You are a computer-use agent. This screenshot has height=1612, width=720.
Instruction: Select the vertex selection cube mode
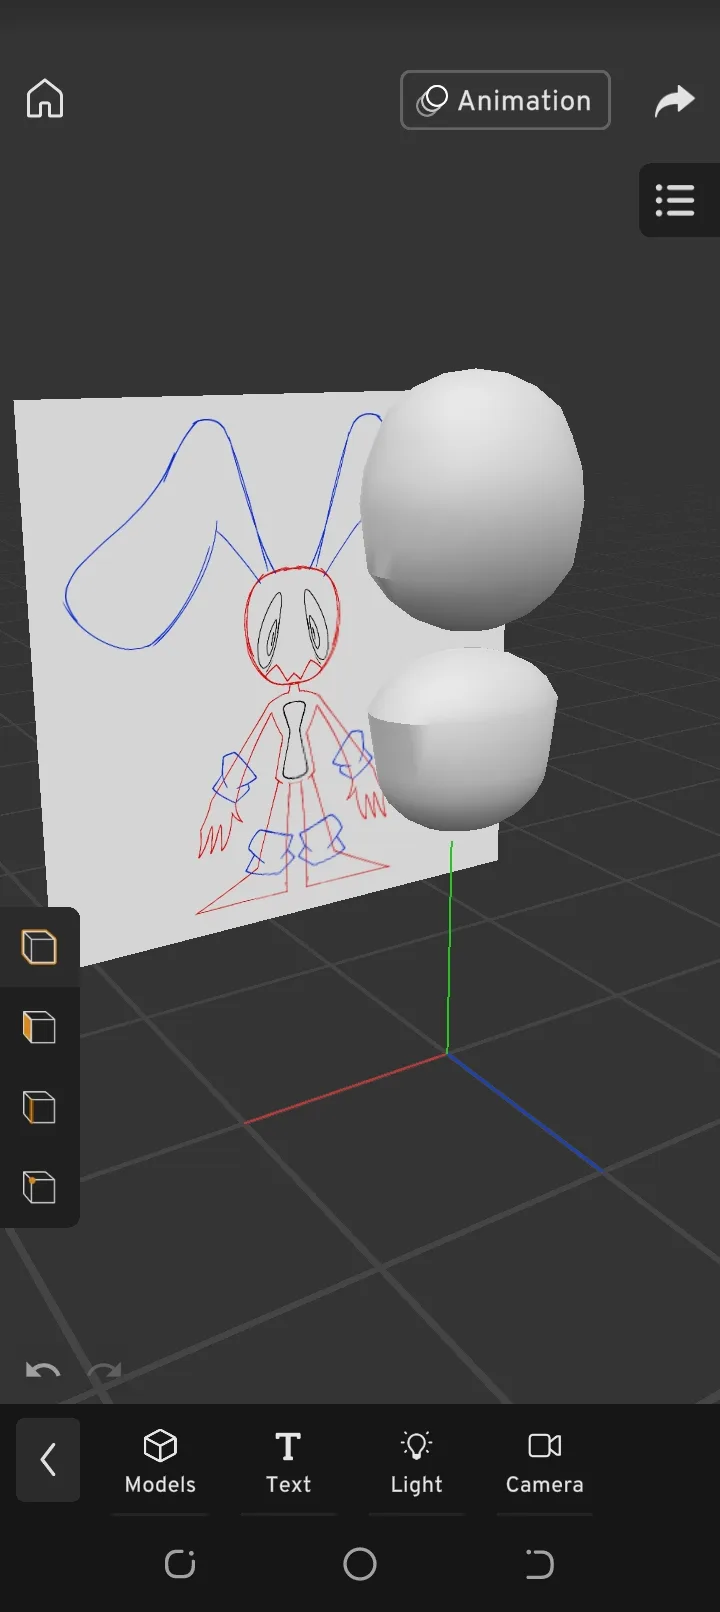click(39, 1187)
